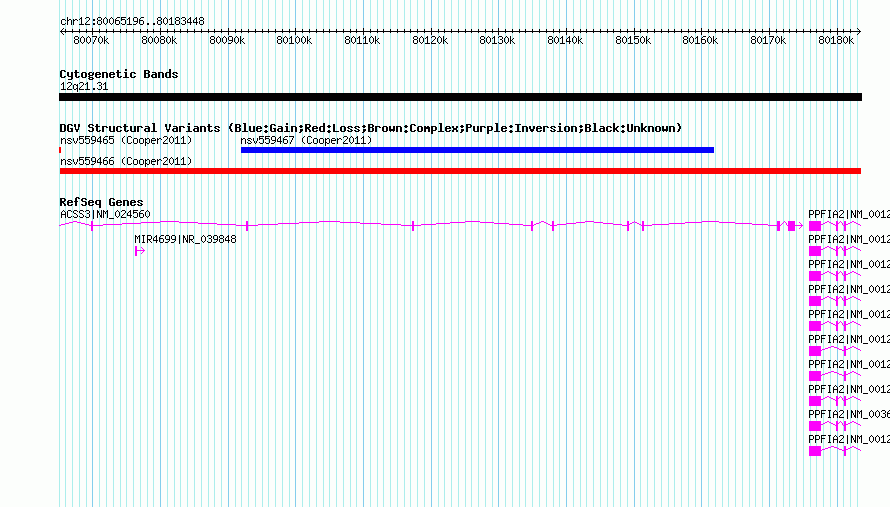Click the 80150k scale mark

[633, 40]
